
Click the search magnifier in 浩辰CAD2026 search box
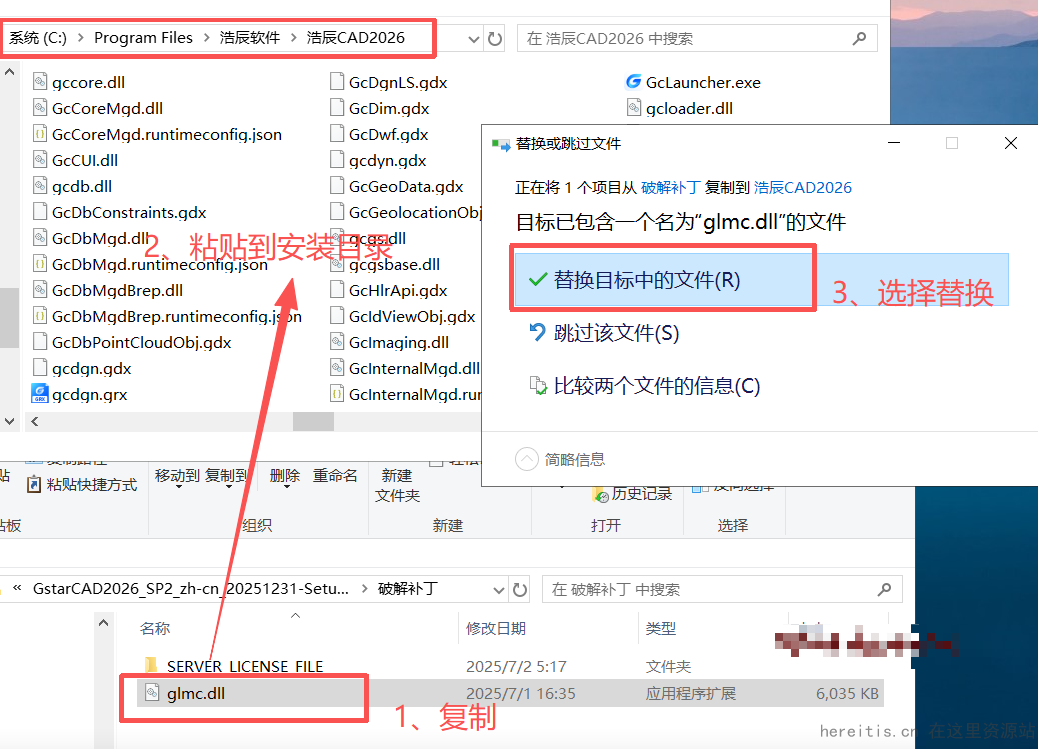pyautogui.click(x=859, y=38)
